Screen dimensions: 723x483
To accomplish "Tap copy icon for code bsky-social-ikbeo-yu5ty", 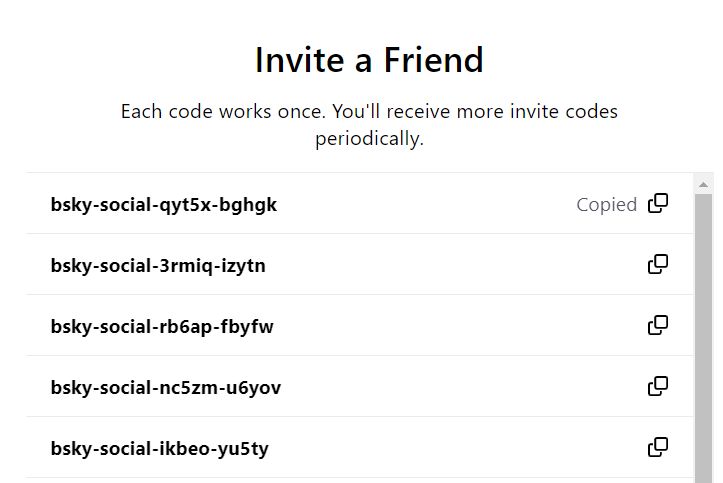I will point(658,447).
